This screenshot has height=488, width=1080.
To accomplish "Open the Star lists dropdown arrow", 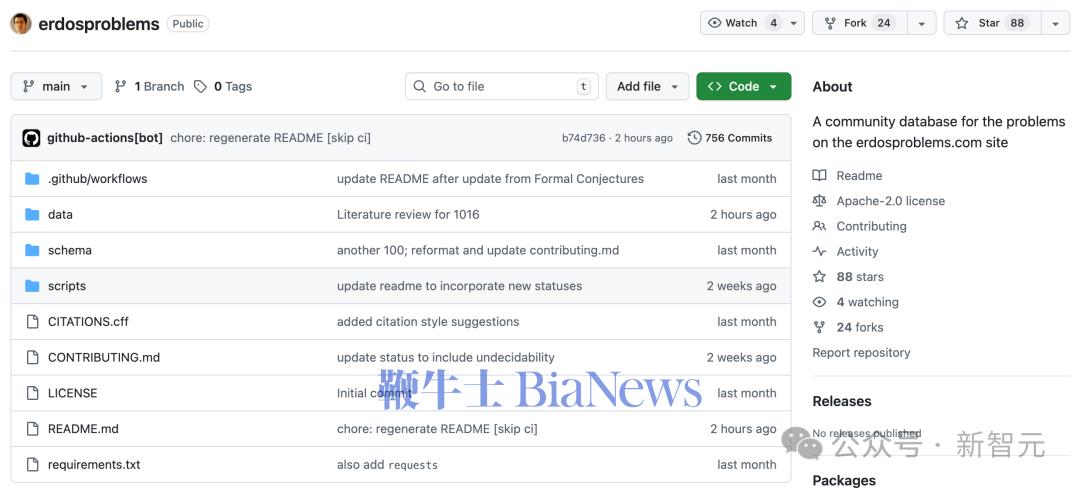I will click(x=1055, y=23).
